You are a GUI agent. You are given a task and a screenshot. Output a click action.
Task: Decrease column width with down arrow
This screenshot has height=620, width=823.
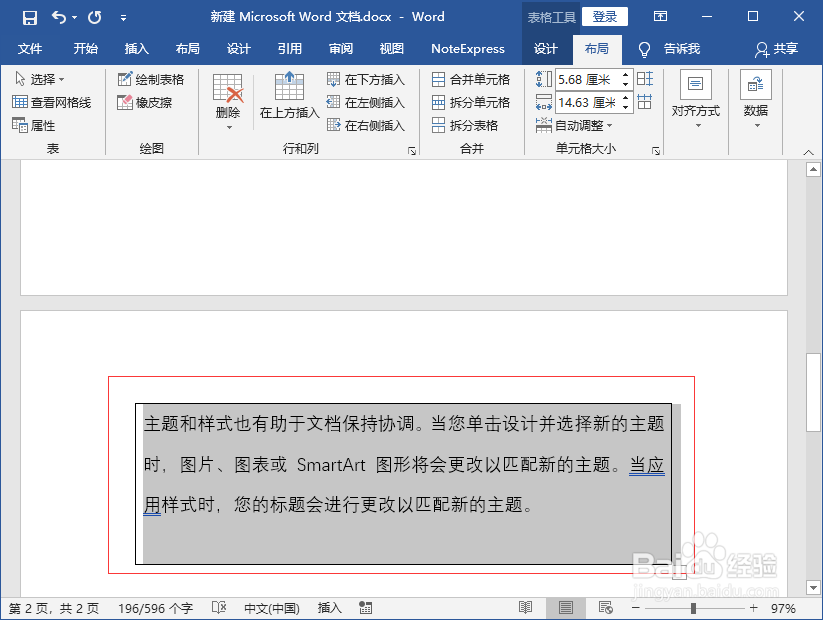pyautogui.click(x=626, y=107)
